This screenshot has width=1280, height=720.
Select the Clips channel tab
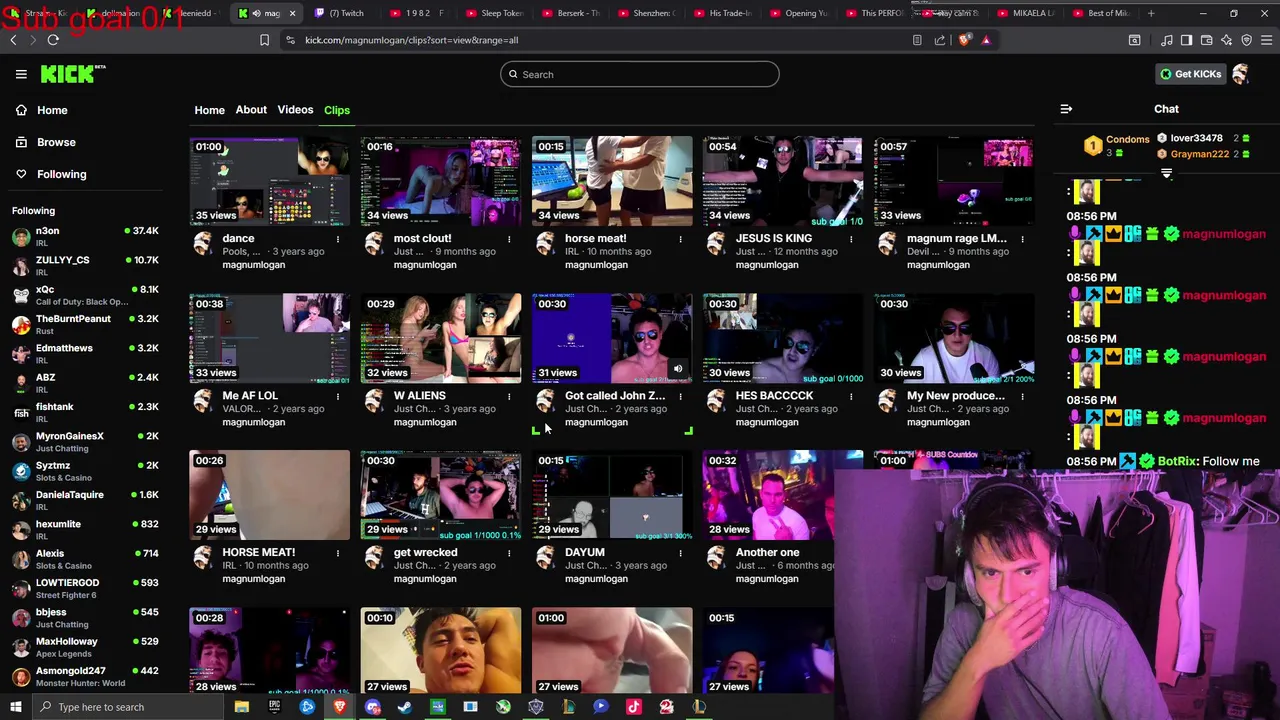(x=337, y=110)
